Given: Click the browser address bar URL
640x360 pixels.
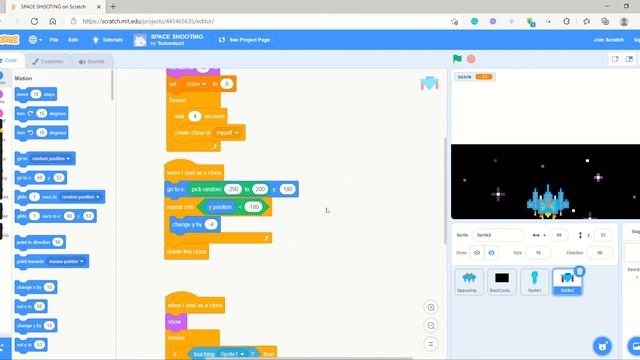Looking at the screenshot, I should point(148,21).
